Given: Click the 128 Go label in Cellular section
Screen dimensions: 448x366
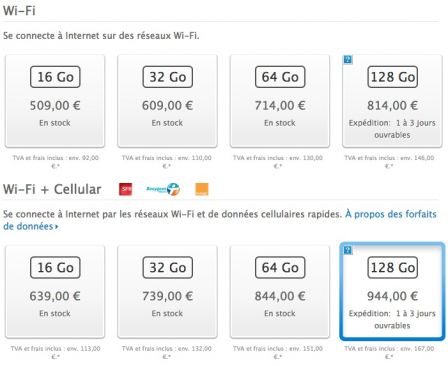Looking at the screenshot, I should [x=393, y=267].
